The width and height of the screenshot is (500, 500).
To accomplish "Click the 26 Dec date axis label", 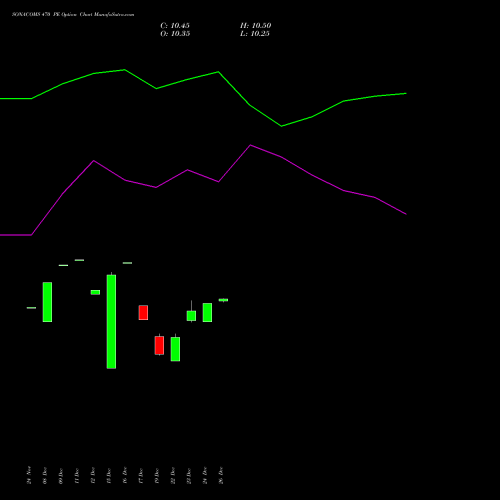I will 221,475.
